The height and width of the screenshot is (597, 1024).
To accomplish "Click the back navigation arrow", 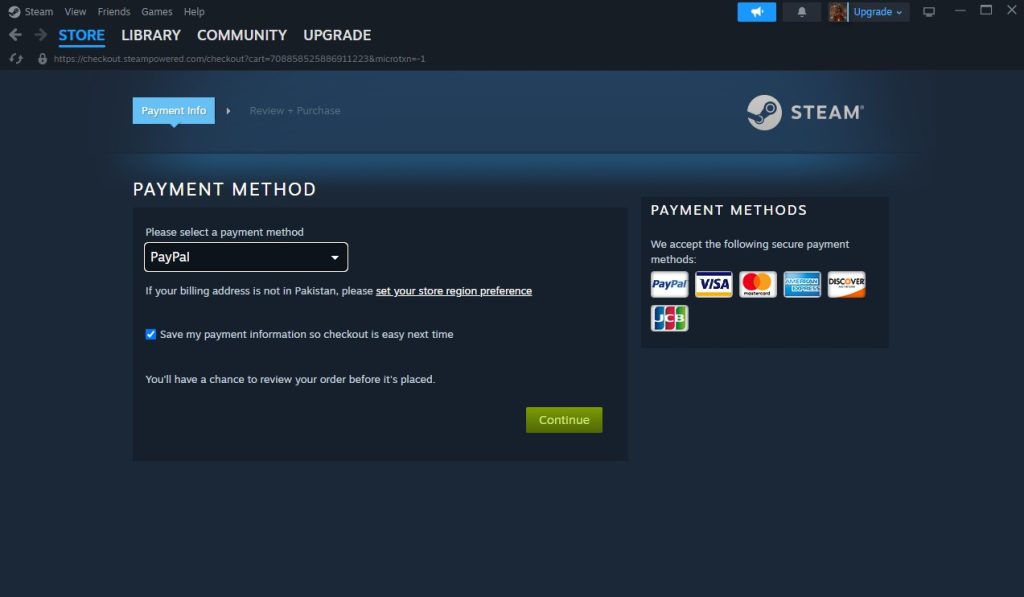I will [x=15, y=35].
